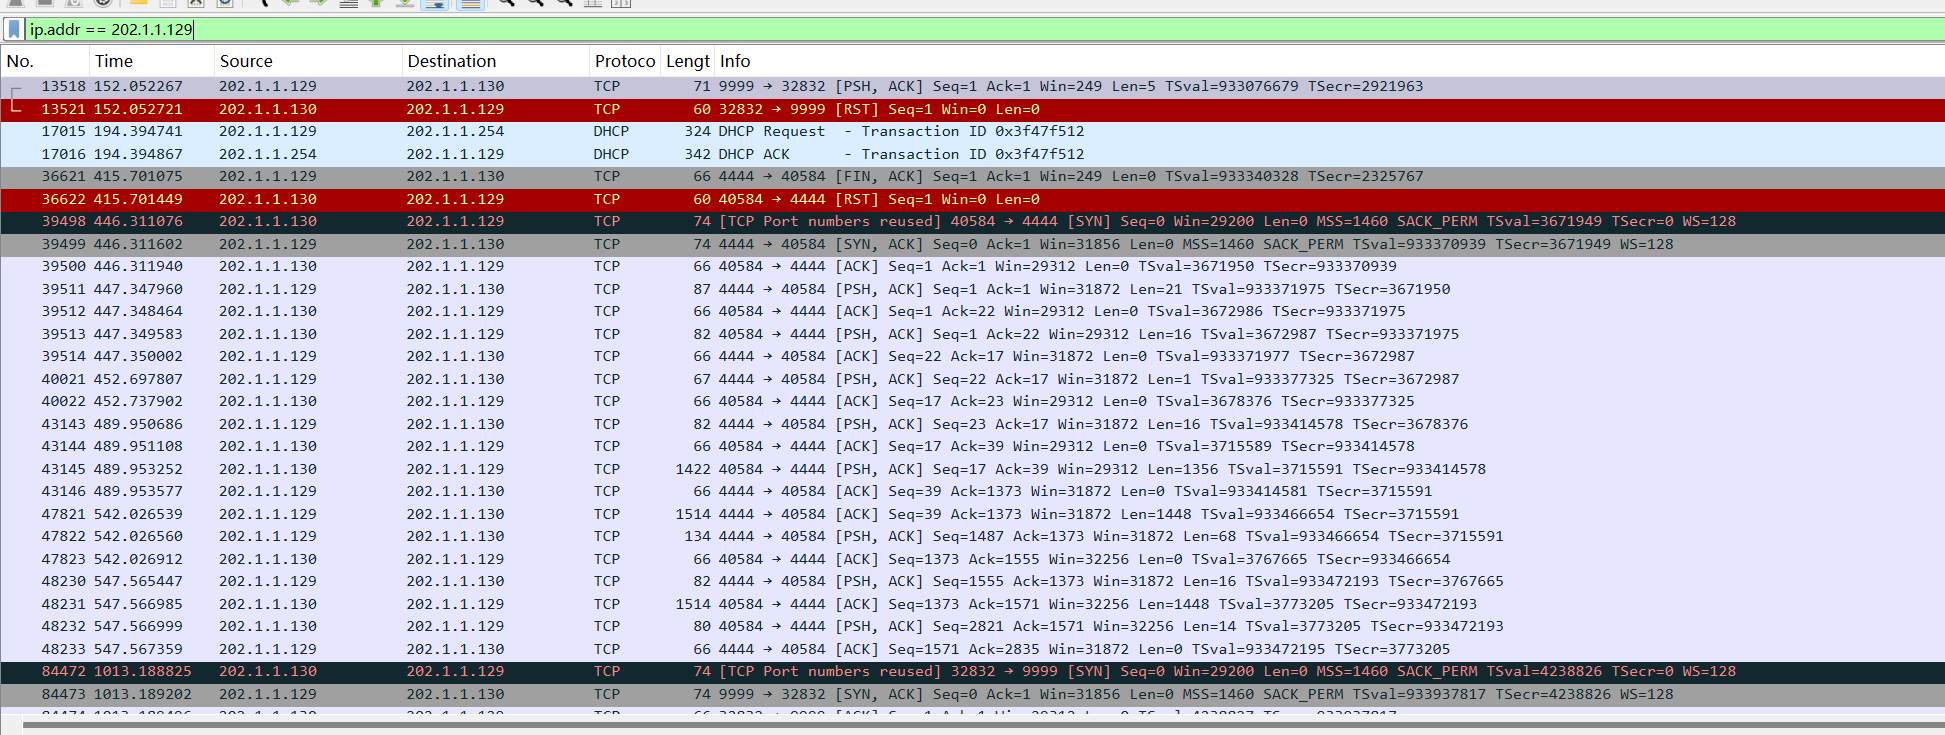This screenshot has width=1945, height=735.
Task: Select the FIN, ACK packet 36621
Action: (972, 176)
